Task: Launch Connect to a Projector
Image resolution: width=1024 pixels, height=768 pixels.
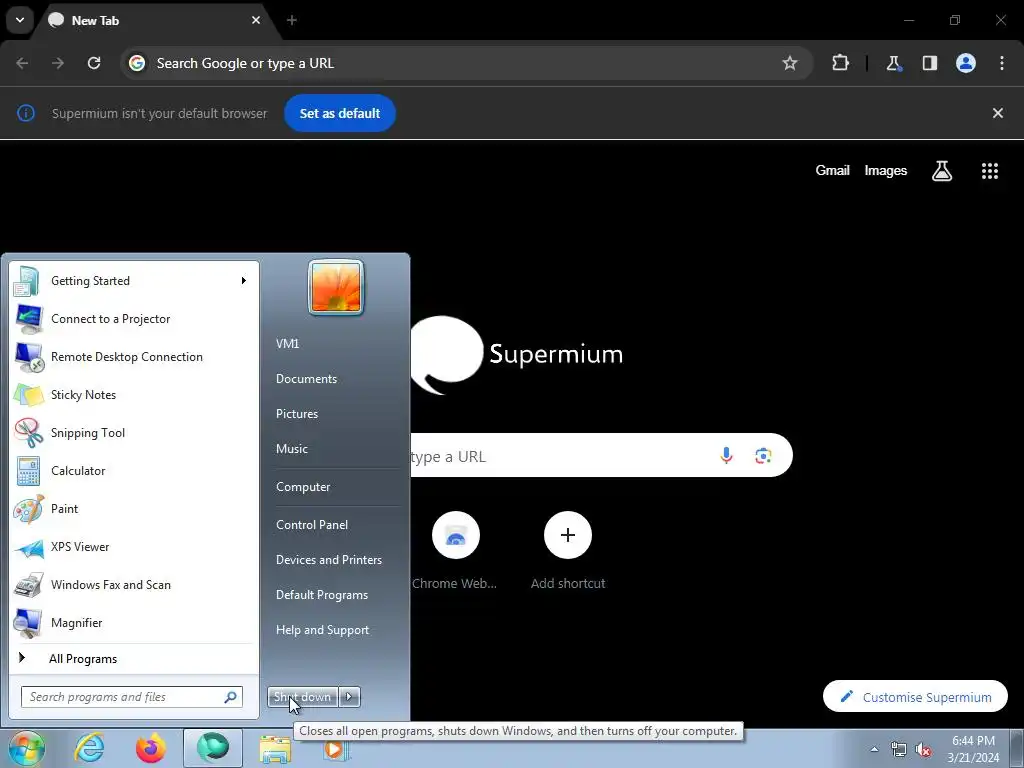Action: tap(133, 319)
